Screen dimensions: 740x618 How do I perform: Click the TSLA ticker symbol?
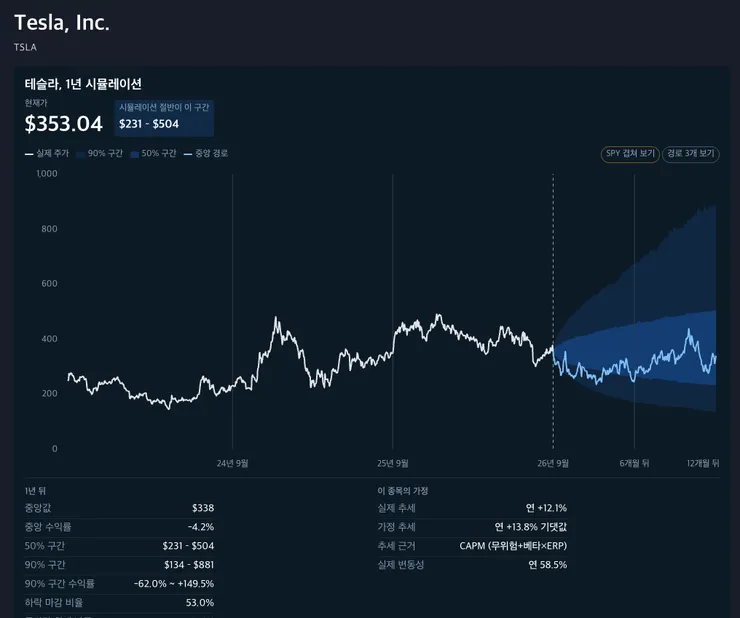tap(25, 47)
